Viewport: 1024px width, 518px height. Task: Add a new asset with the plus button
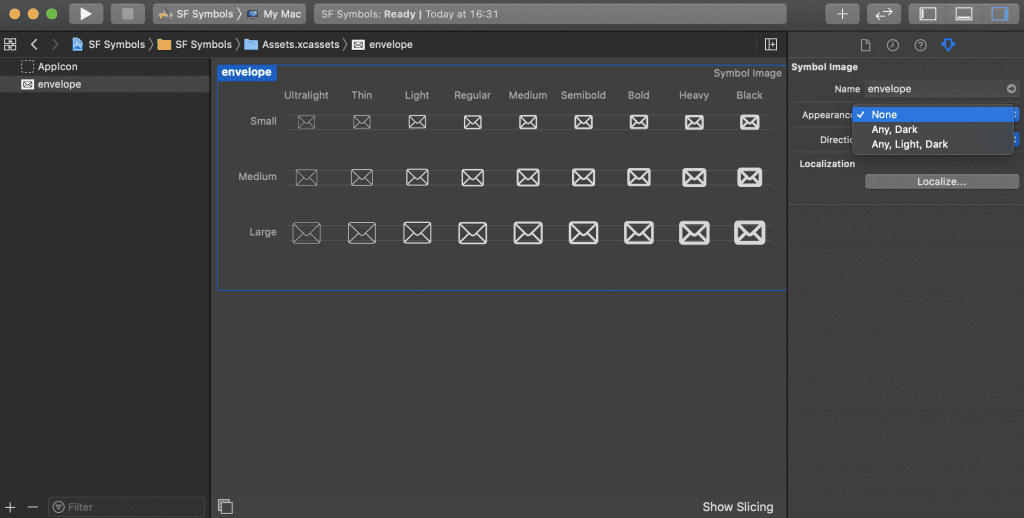(x=10, y=507)
